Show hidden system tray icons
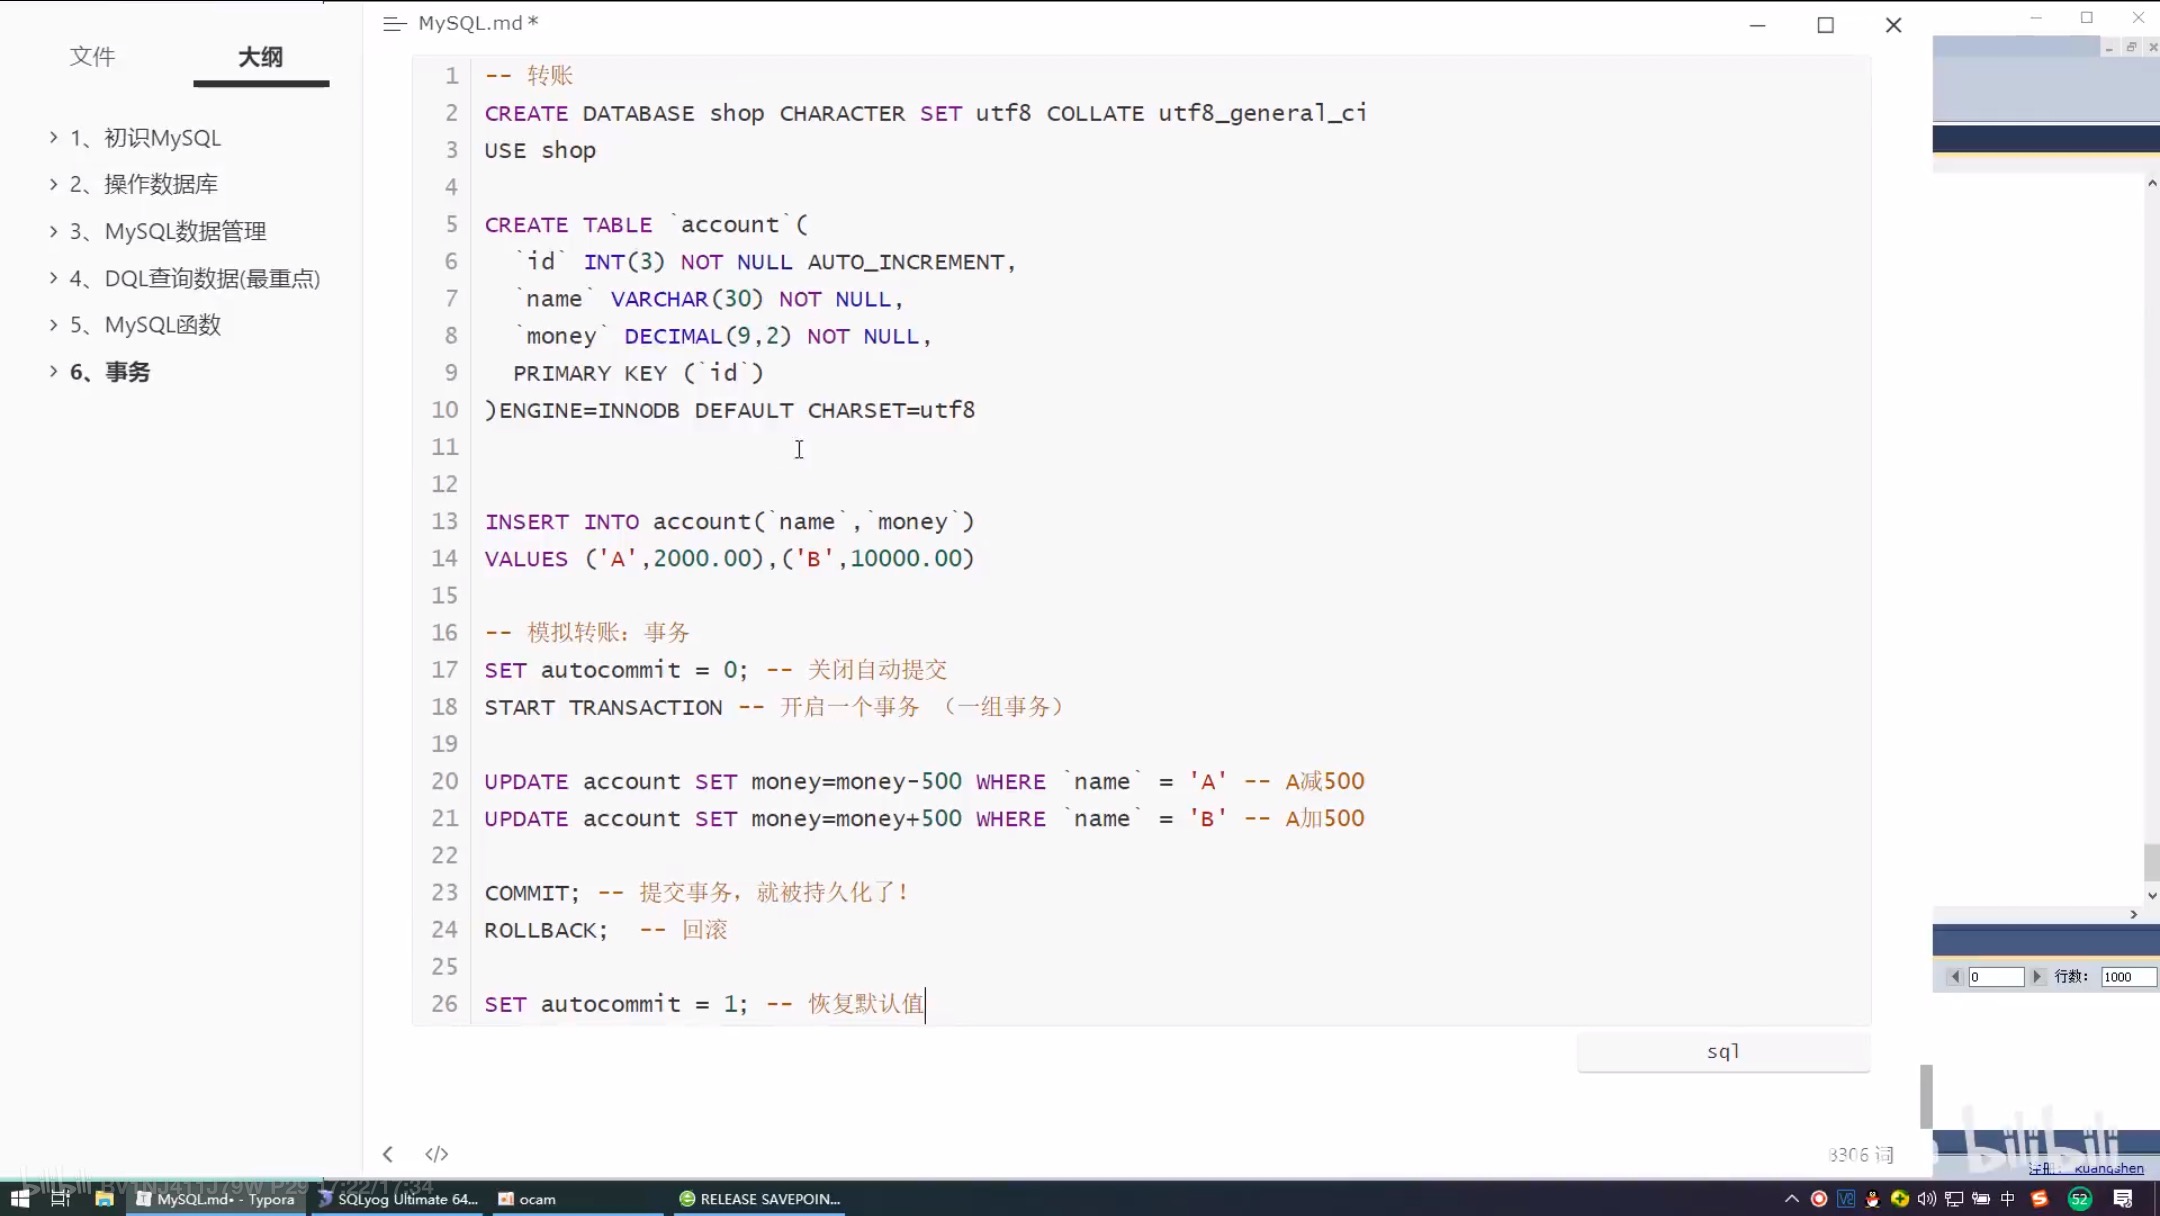 (1791, 1198)
